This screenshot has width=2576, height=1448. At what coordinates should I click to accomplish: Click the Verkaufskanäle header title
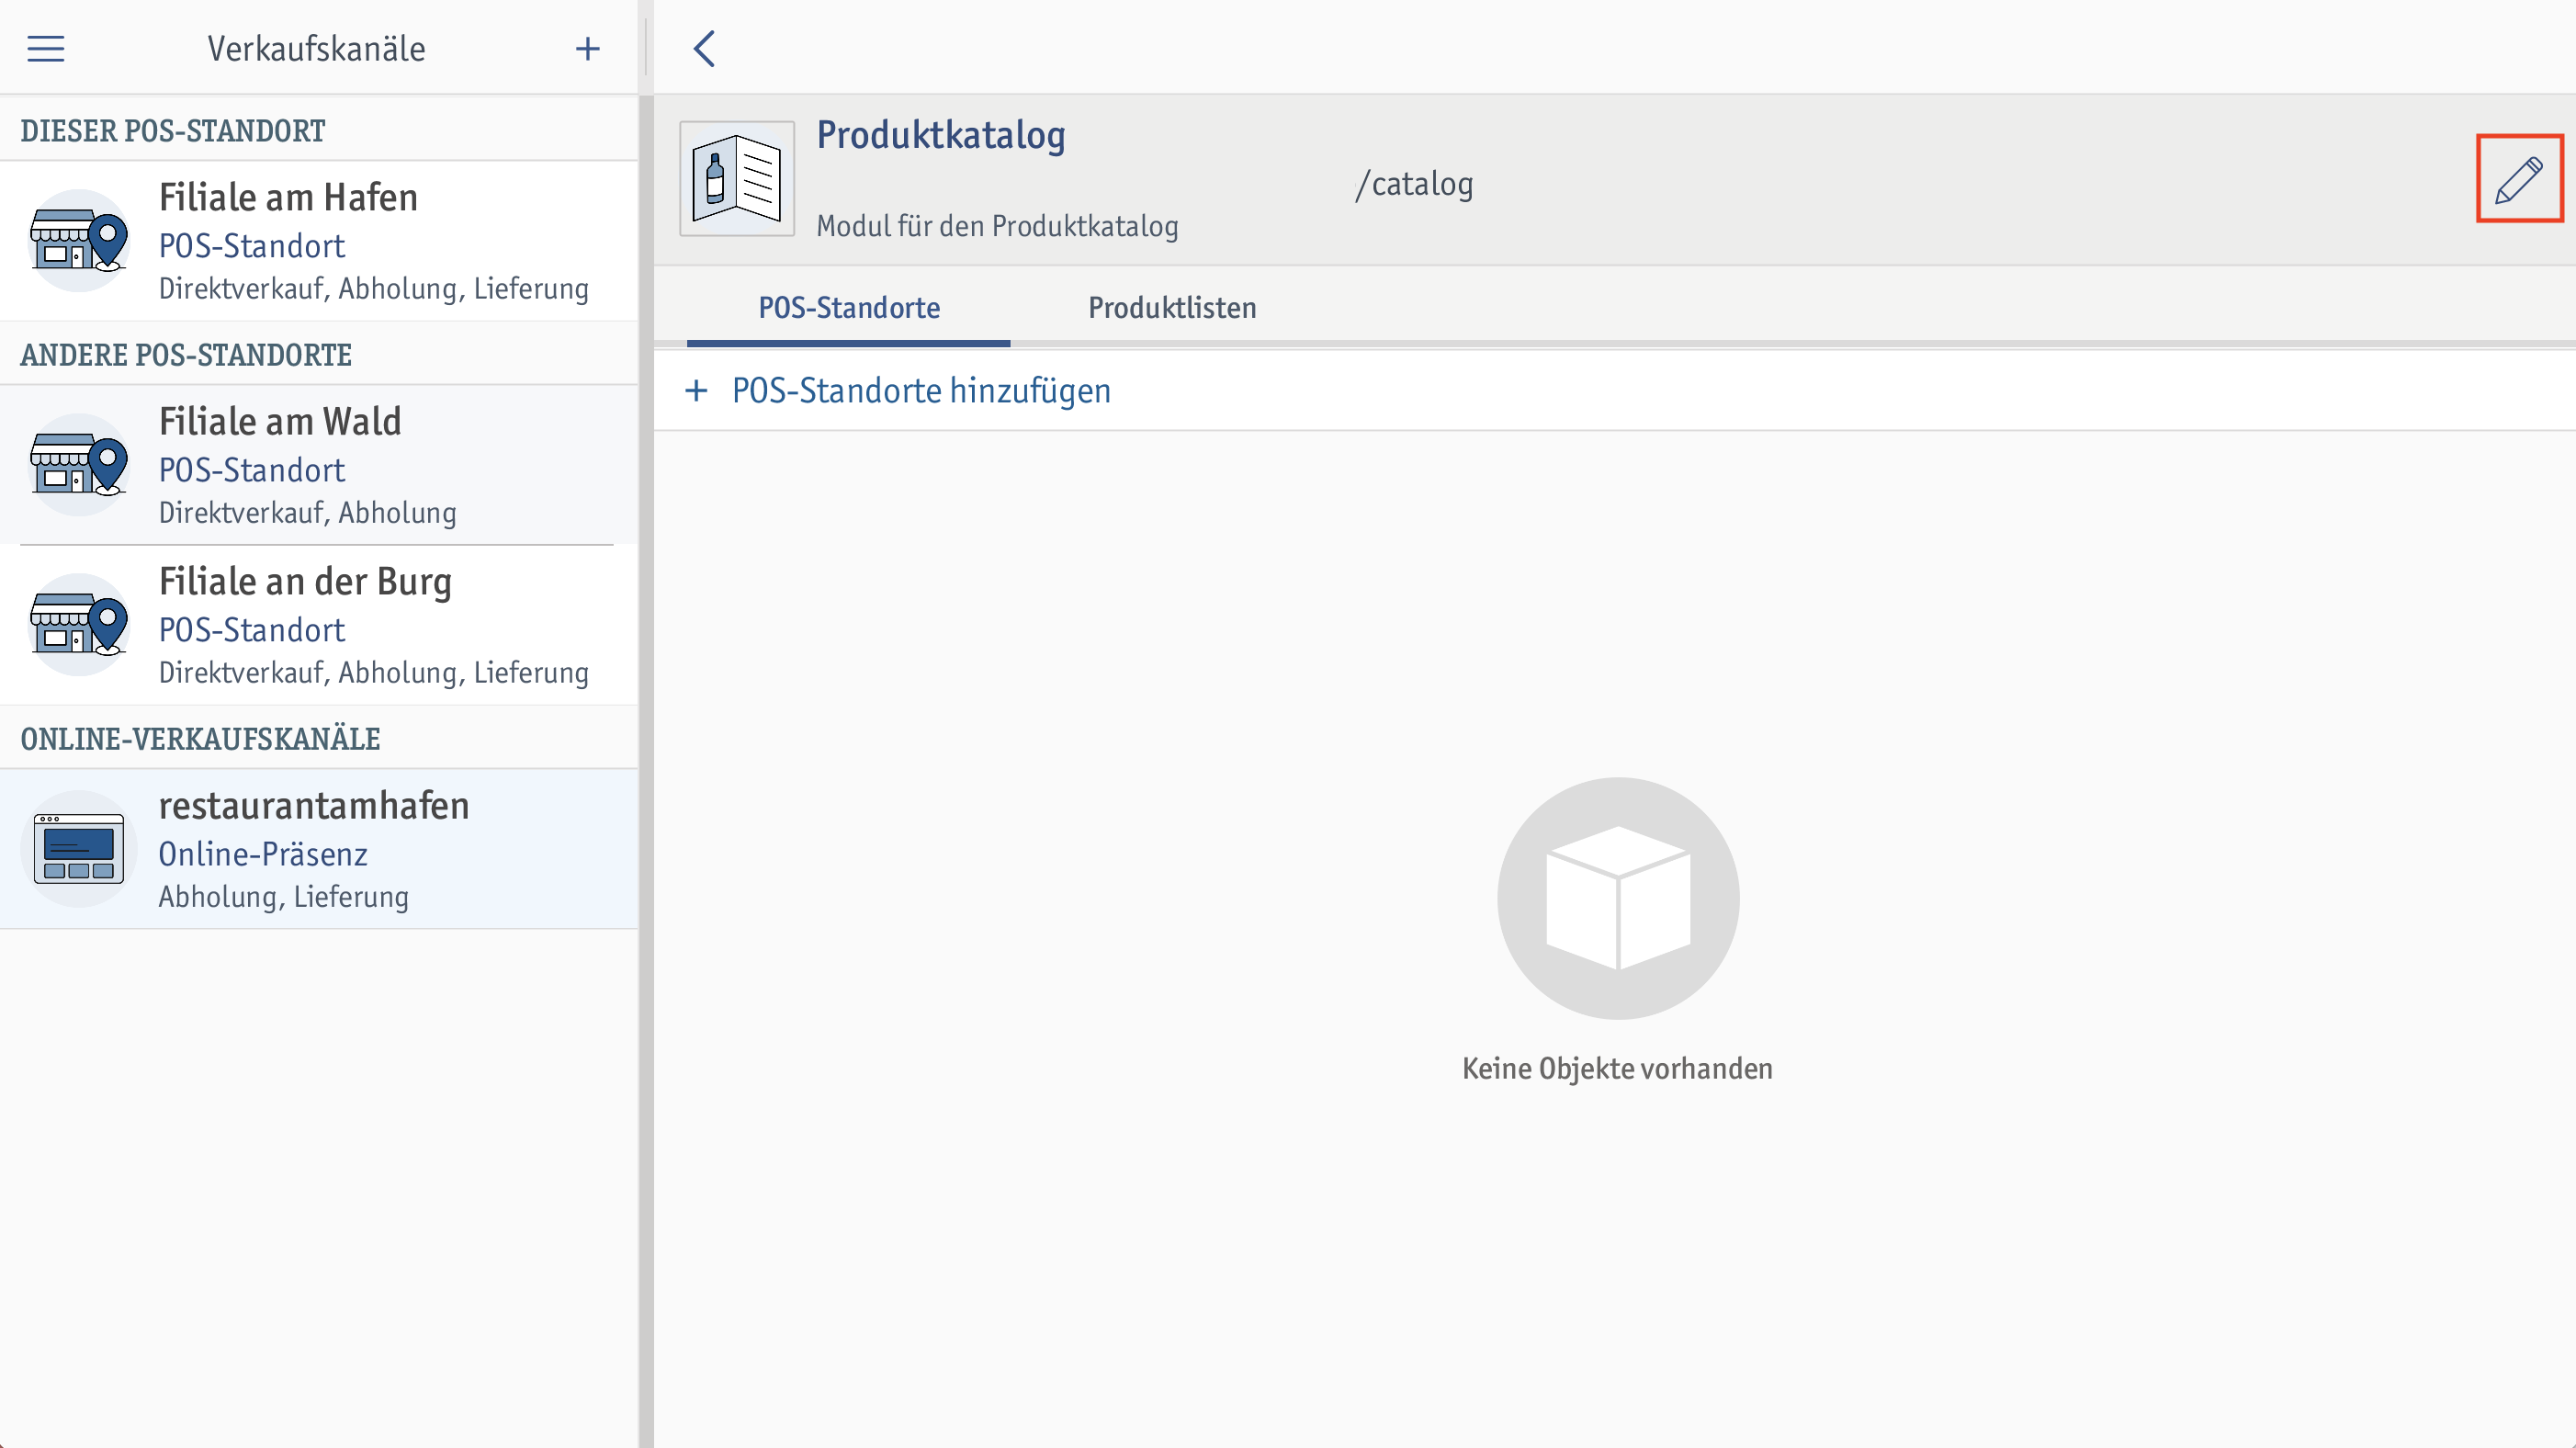coord(316,48)
